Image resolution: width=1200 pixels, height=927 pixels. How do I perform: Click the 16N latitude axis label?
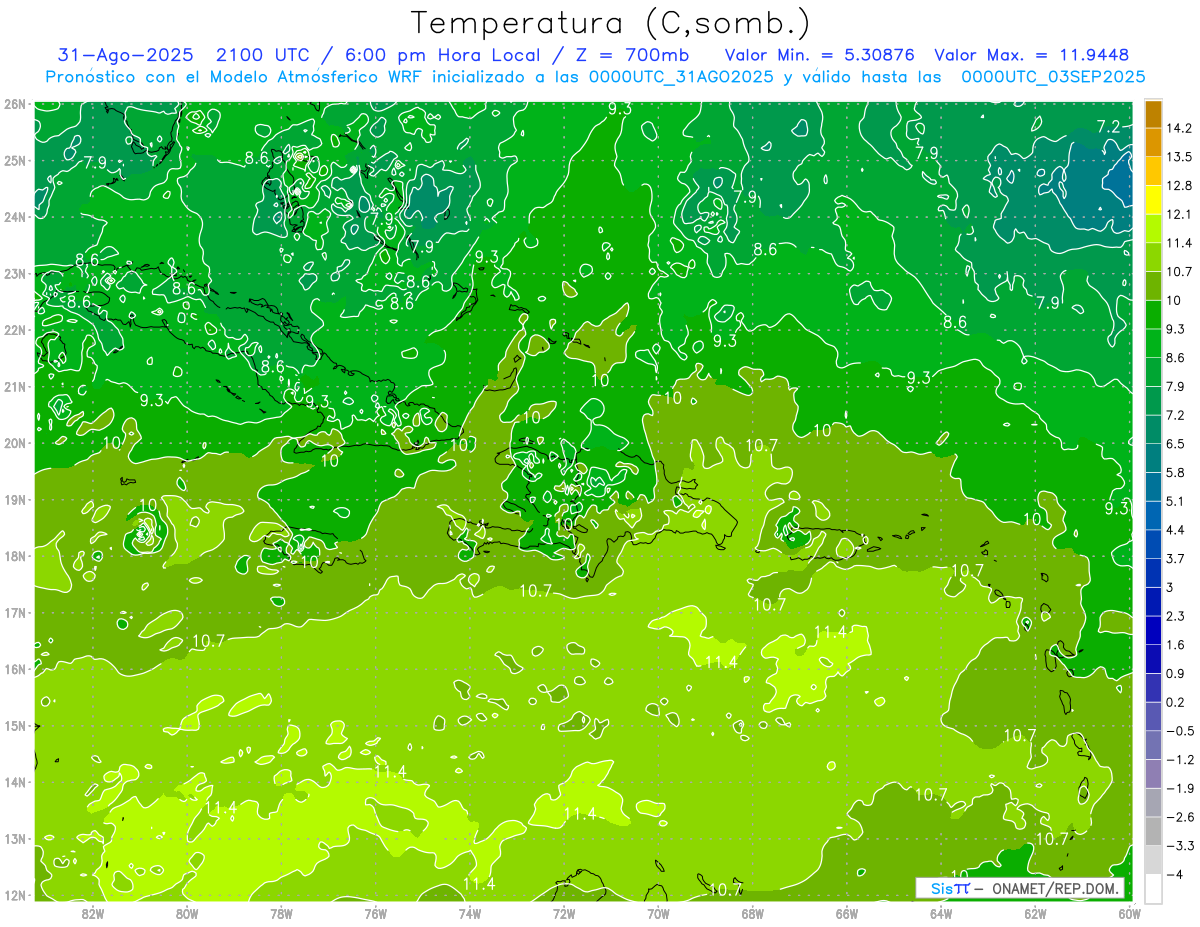(14, 669)
